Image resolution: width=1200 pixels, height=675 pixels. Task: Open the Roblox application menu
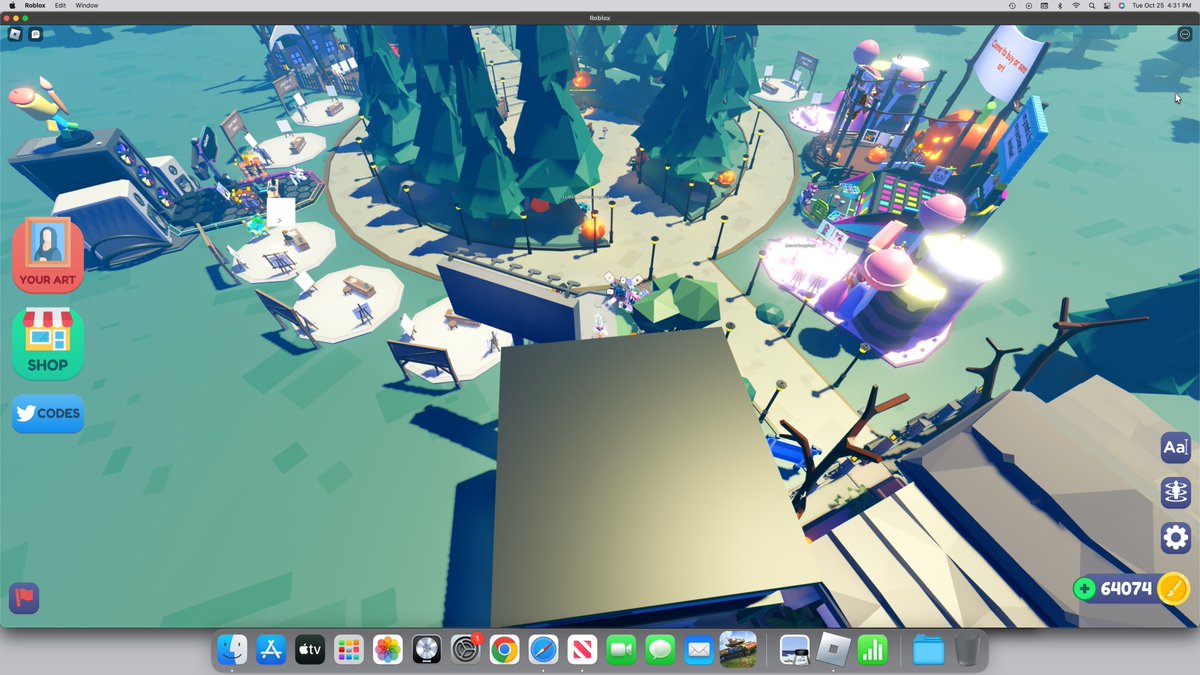36,5
